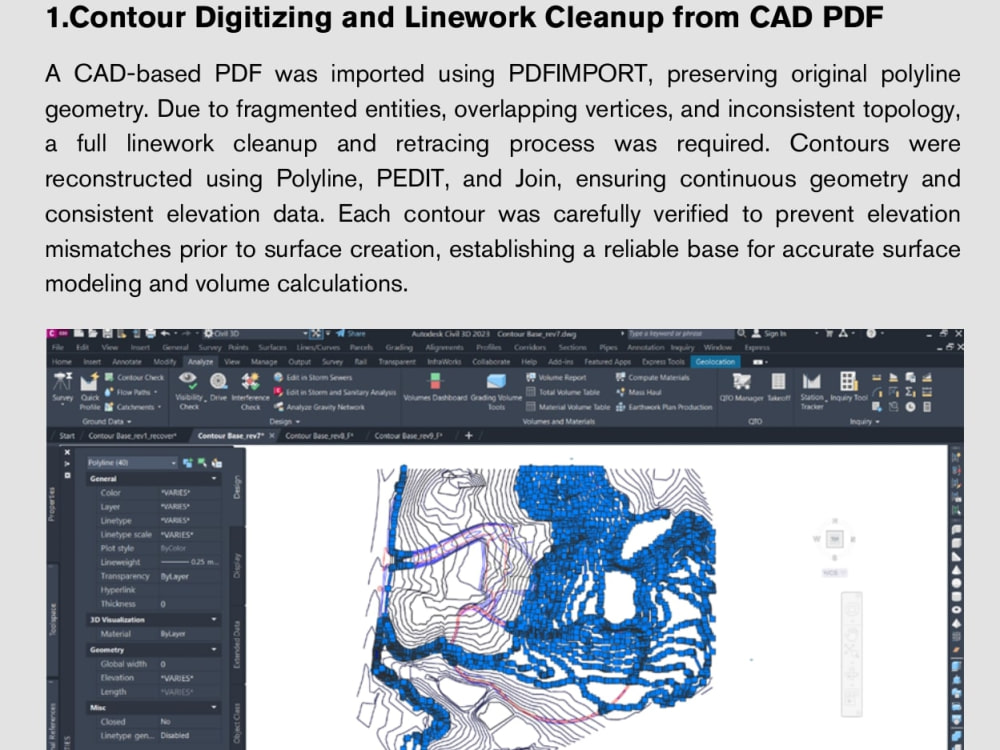Click the Elevation *VARIES* value field
1000x750 pixels.
pos(189,678)
